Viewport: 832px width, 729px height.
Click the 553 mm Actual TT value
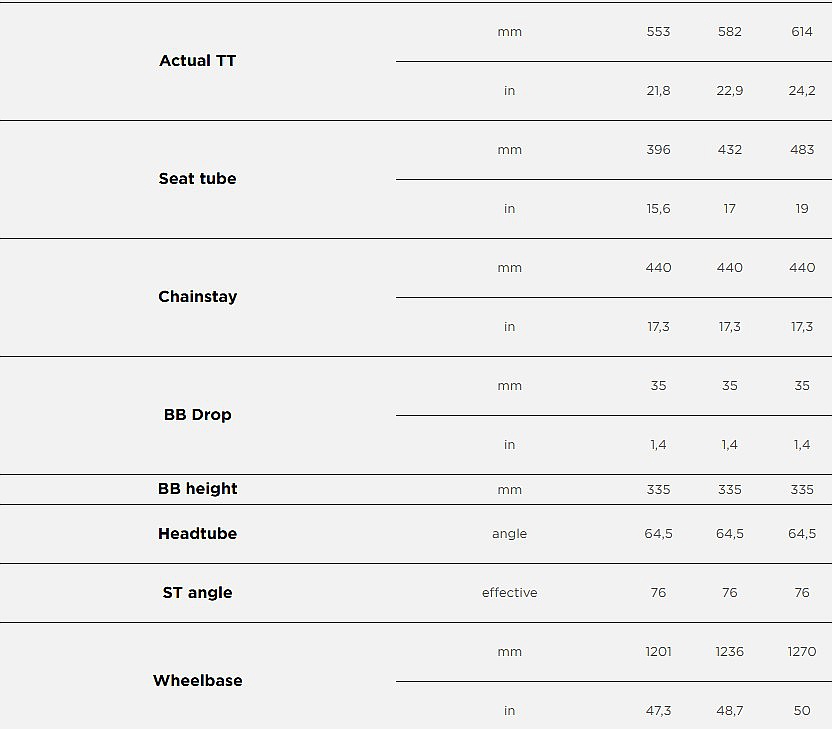658,32
